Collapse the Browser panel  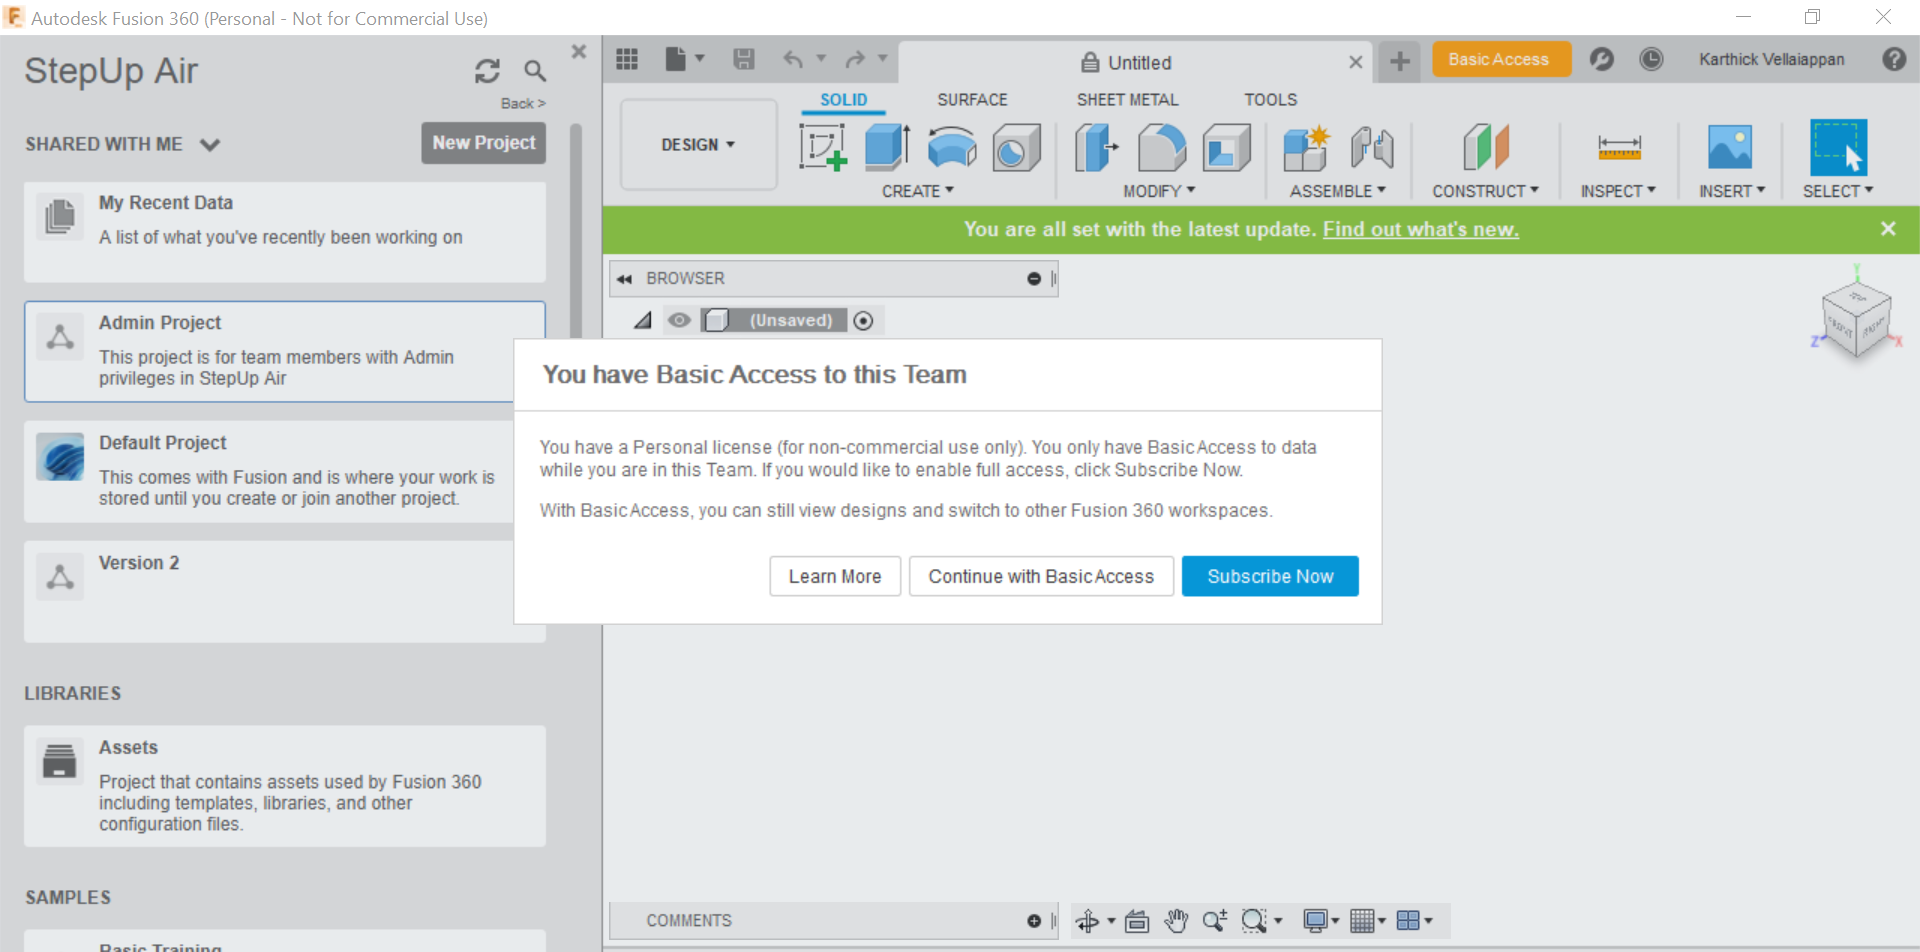624,278
